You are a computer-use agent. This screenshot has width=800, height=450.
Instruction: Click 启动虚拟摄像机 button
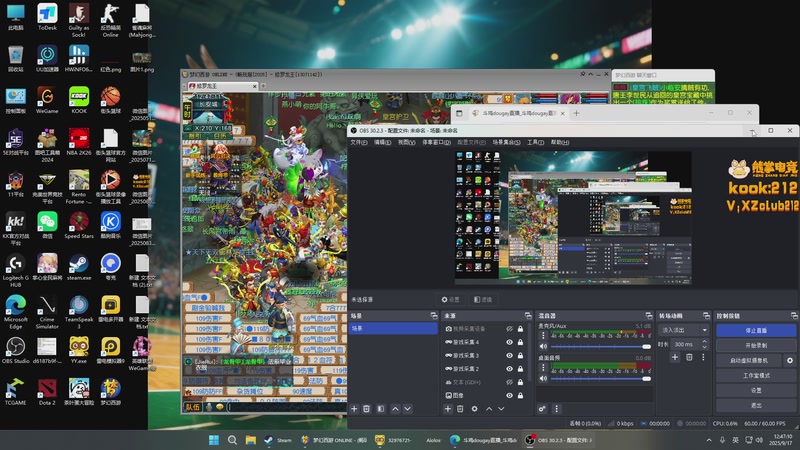[749, 360]
